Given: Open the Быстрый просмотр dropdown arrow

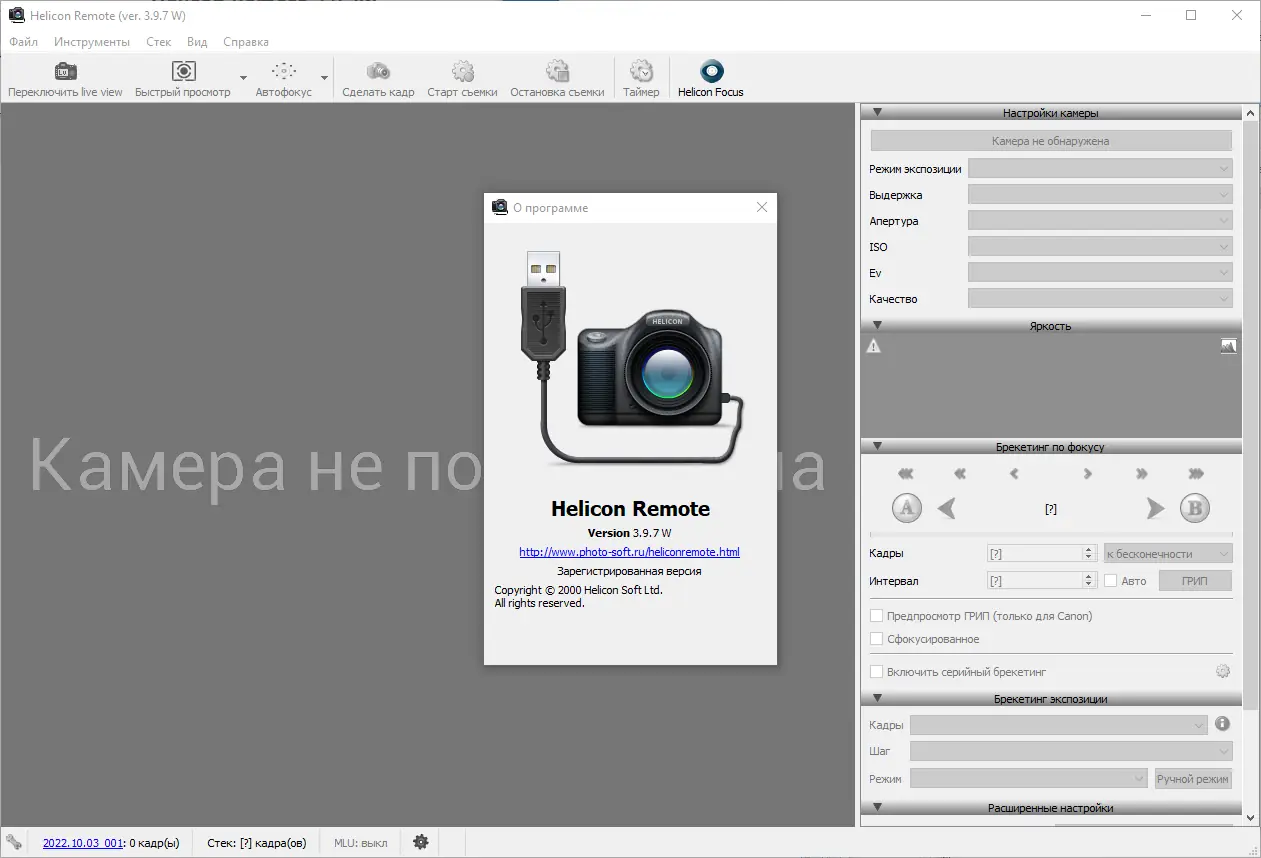Looking at the screenshot, I should [x=243, y=78].
